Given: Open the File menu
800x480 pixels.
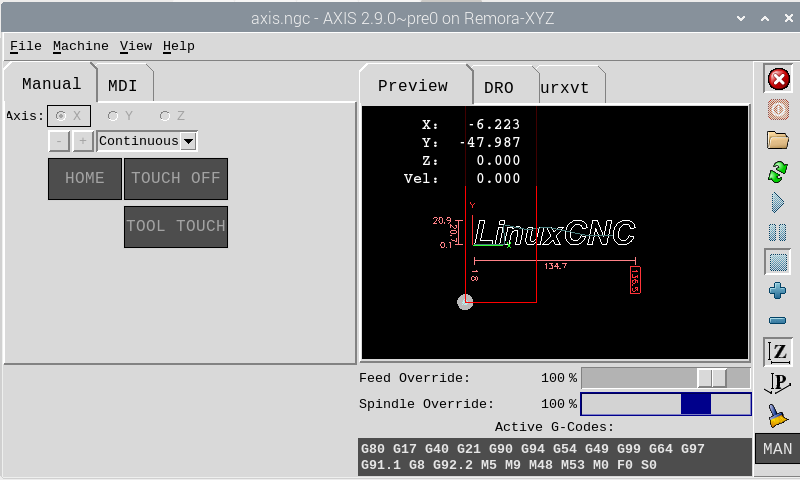Looking at the screenshot, I should [26, 46].
